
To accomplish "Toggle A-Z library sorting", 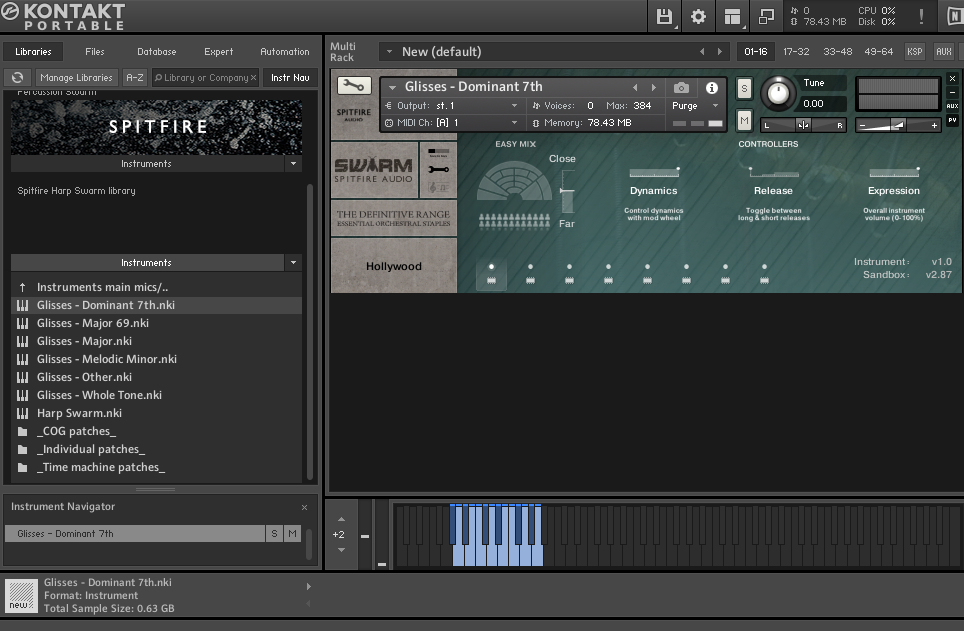I will click(x=135, y=77).
